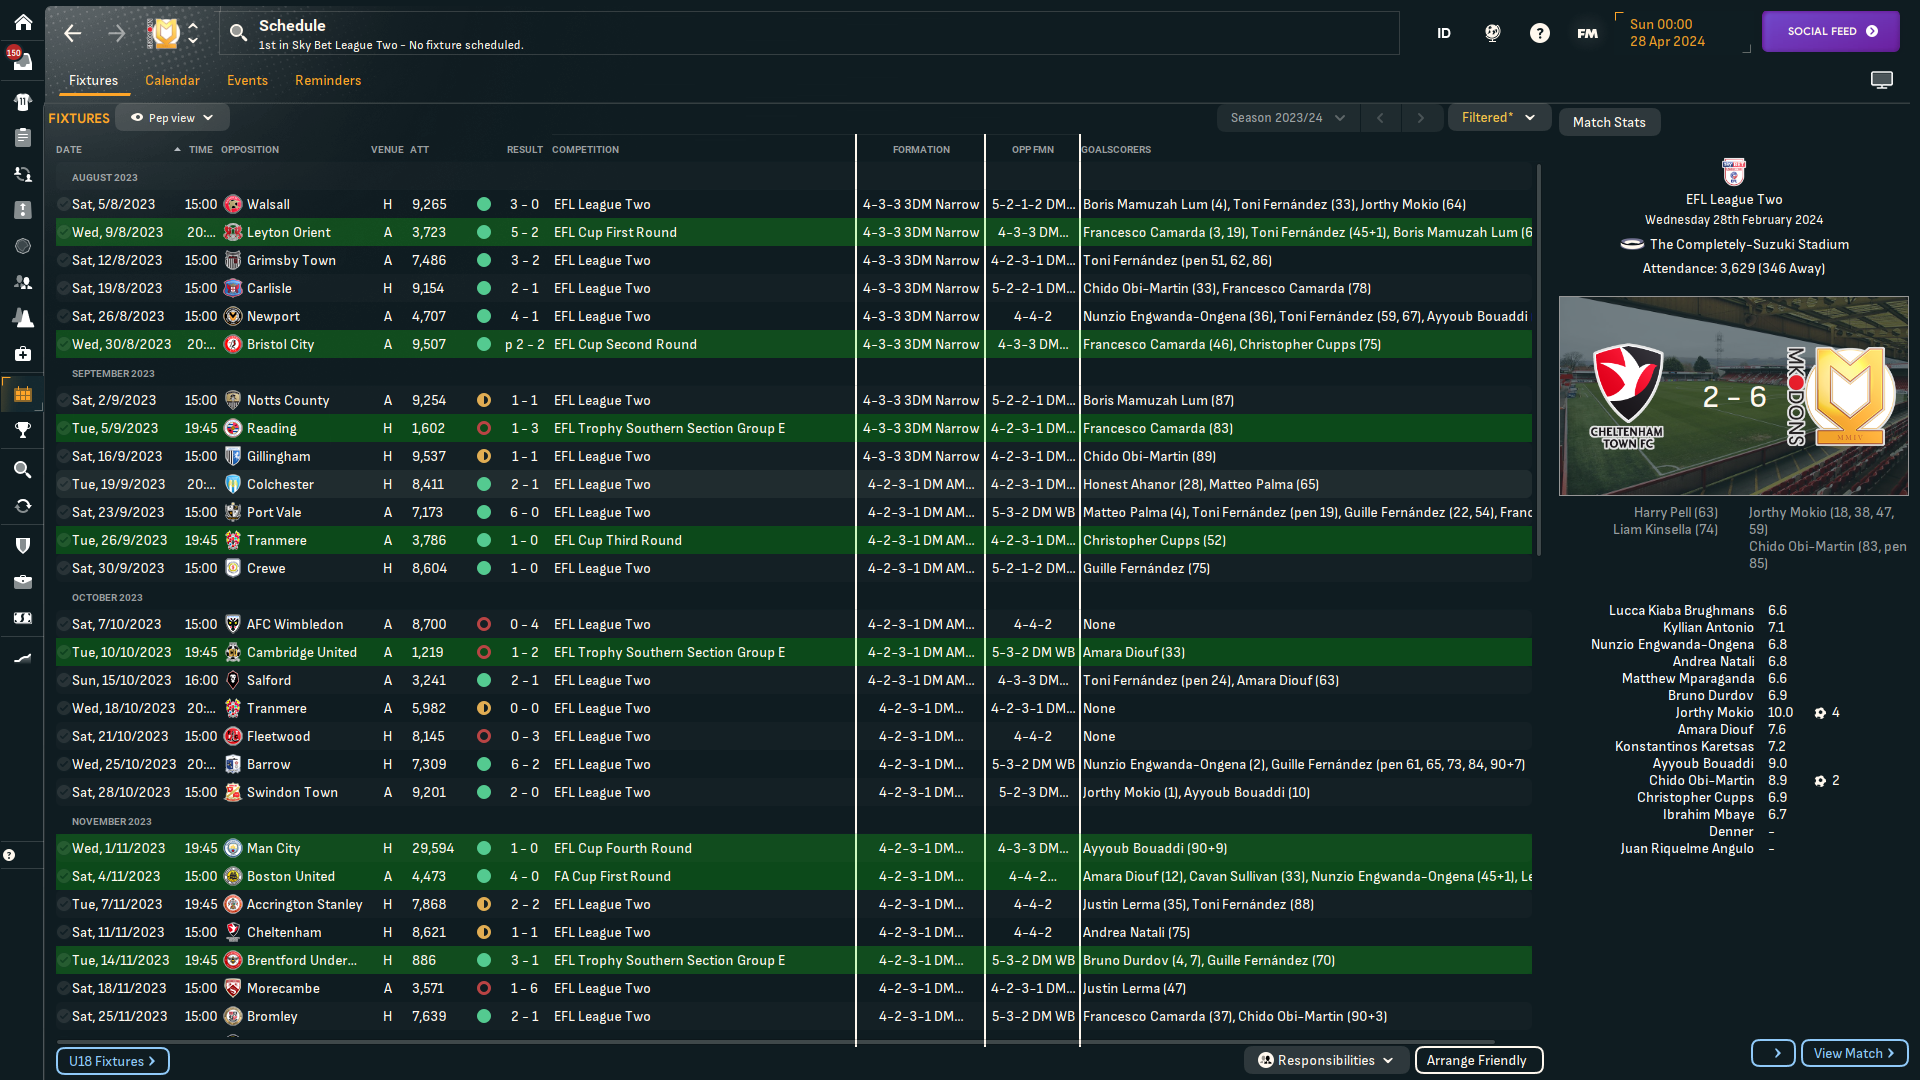Image resolution: width=1920 pixels, height=1080 pixels.
Task: Tick the checkbox for Walsall fixture row
Action: (x=63, y=204)
